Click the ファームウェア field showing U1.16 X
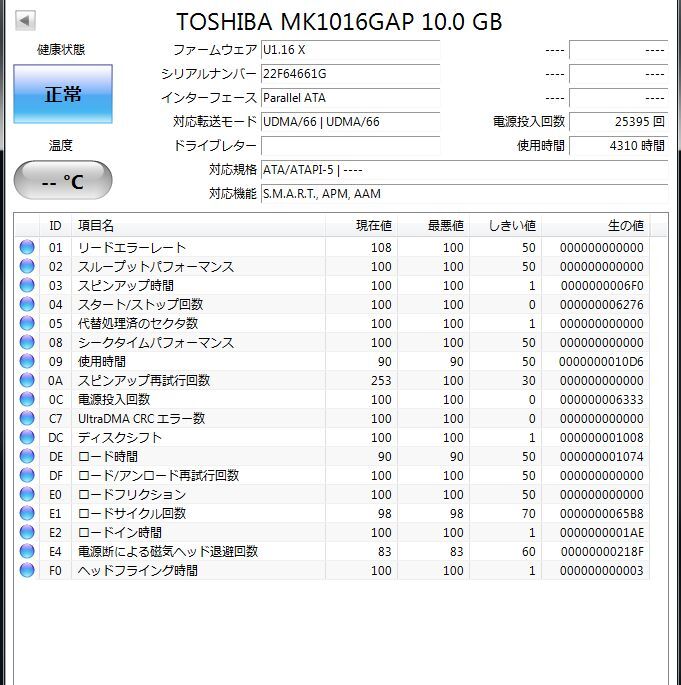Image resolution: width=681 pixels, height=685 pixels. [350, 50]
